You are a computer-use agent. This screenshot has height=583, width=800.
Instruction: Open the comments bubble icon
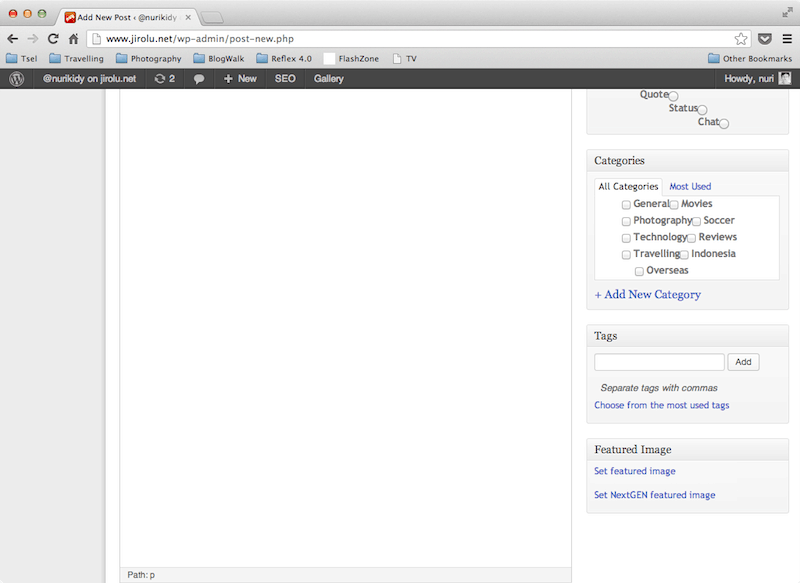point(199,79)
